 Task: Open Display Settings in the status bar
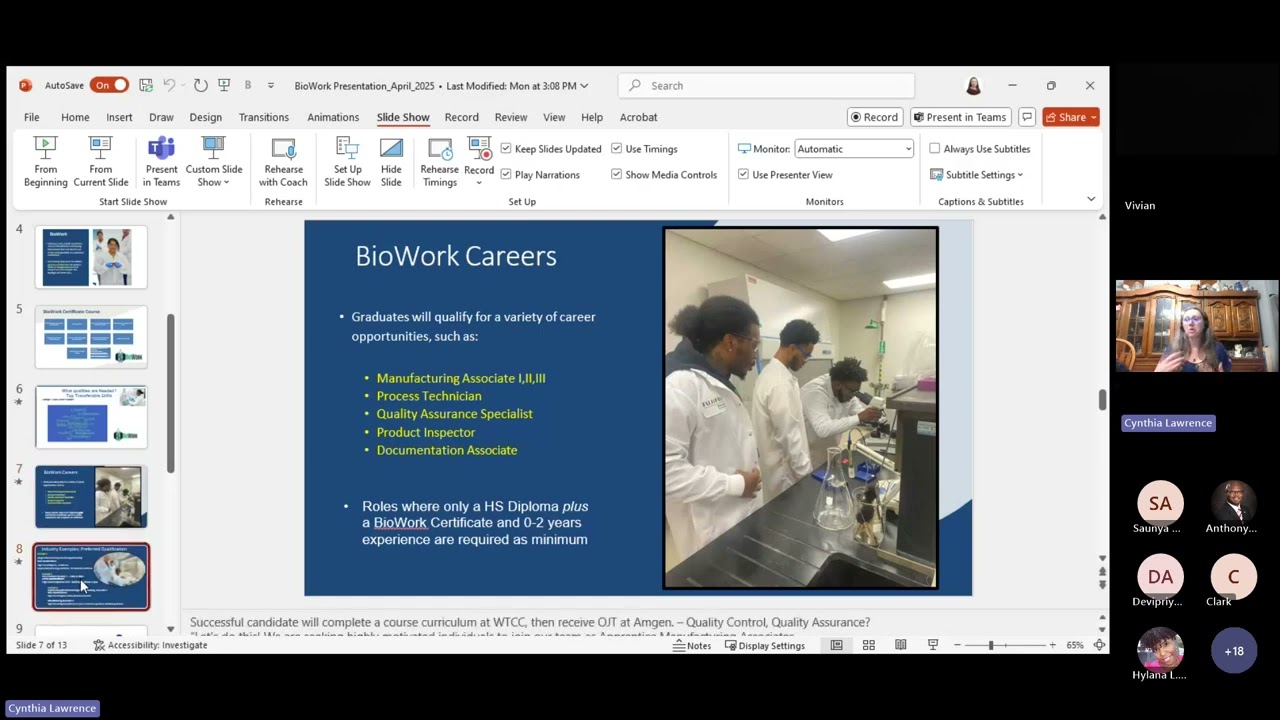coord(765,646)
